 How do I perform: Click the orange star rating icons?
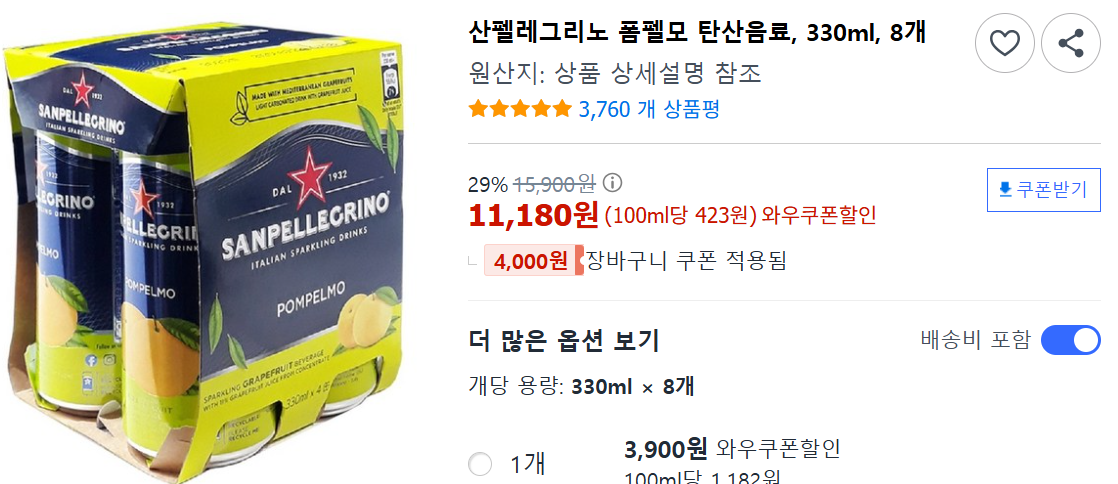520,109
